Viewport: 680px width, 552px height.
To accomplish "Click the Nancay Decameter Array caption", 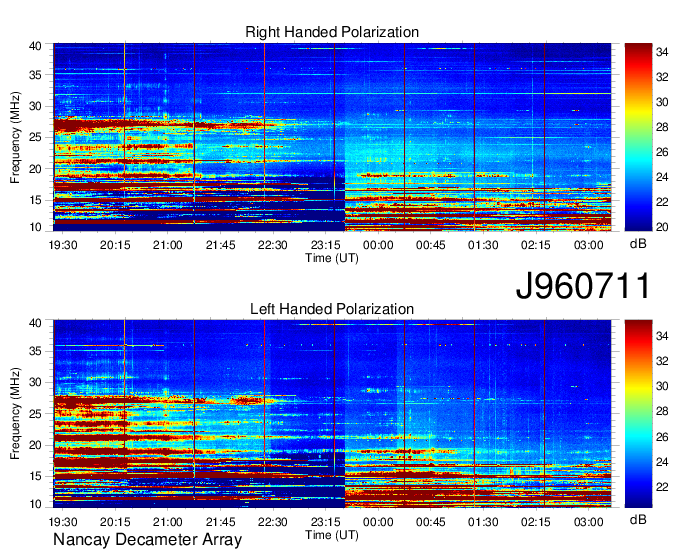I will [147, 539].
